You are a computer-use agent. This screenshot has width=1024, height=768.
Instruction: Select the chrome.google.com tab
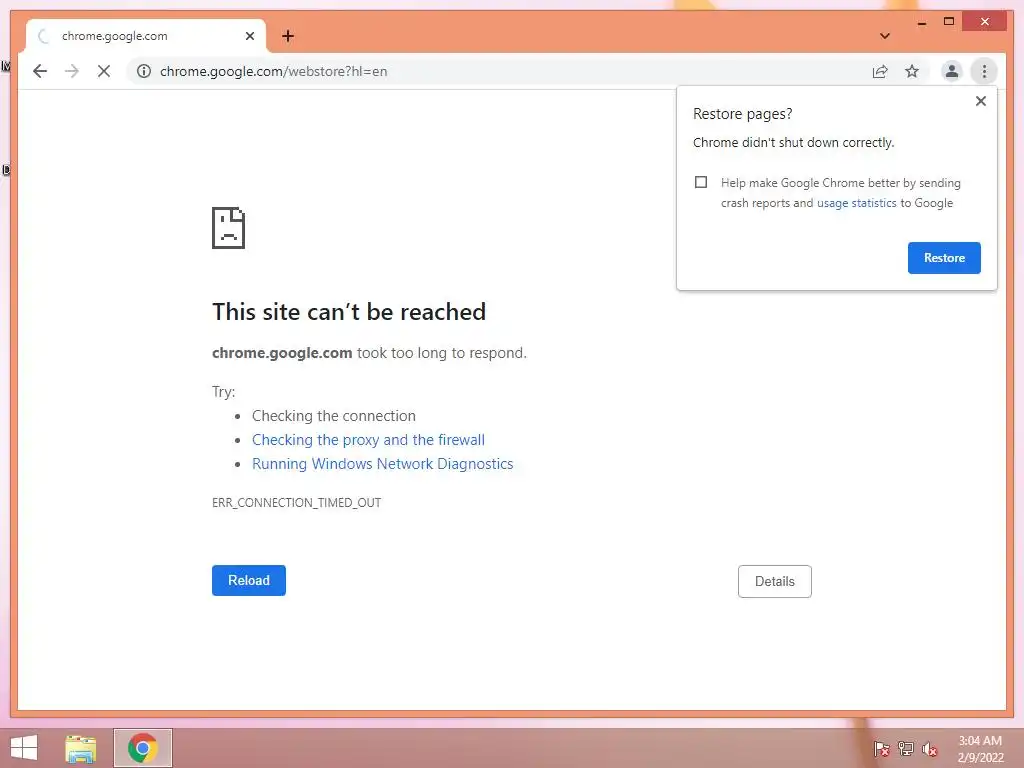146,37
